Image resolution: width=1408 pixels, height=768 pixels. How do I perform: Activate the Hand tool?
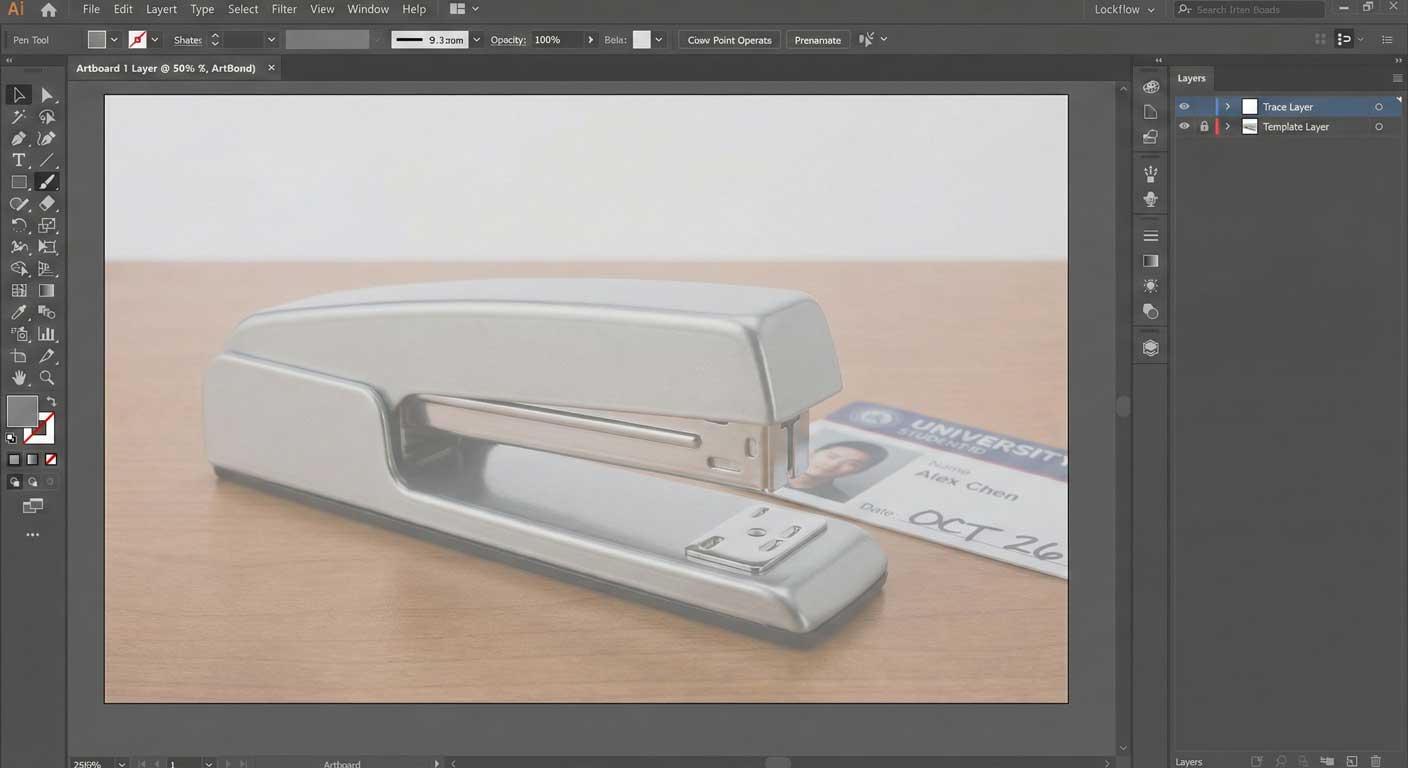pos(18,378)
